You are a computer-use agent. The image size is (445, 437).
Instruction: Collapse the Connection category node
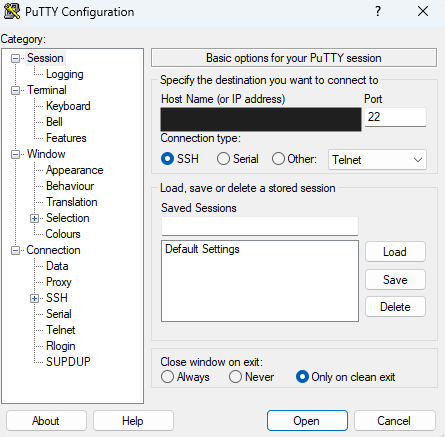tap(15, 250)
